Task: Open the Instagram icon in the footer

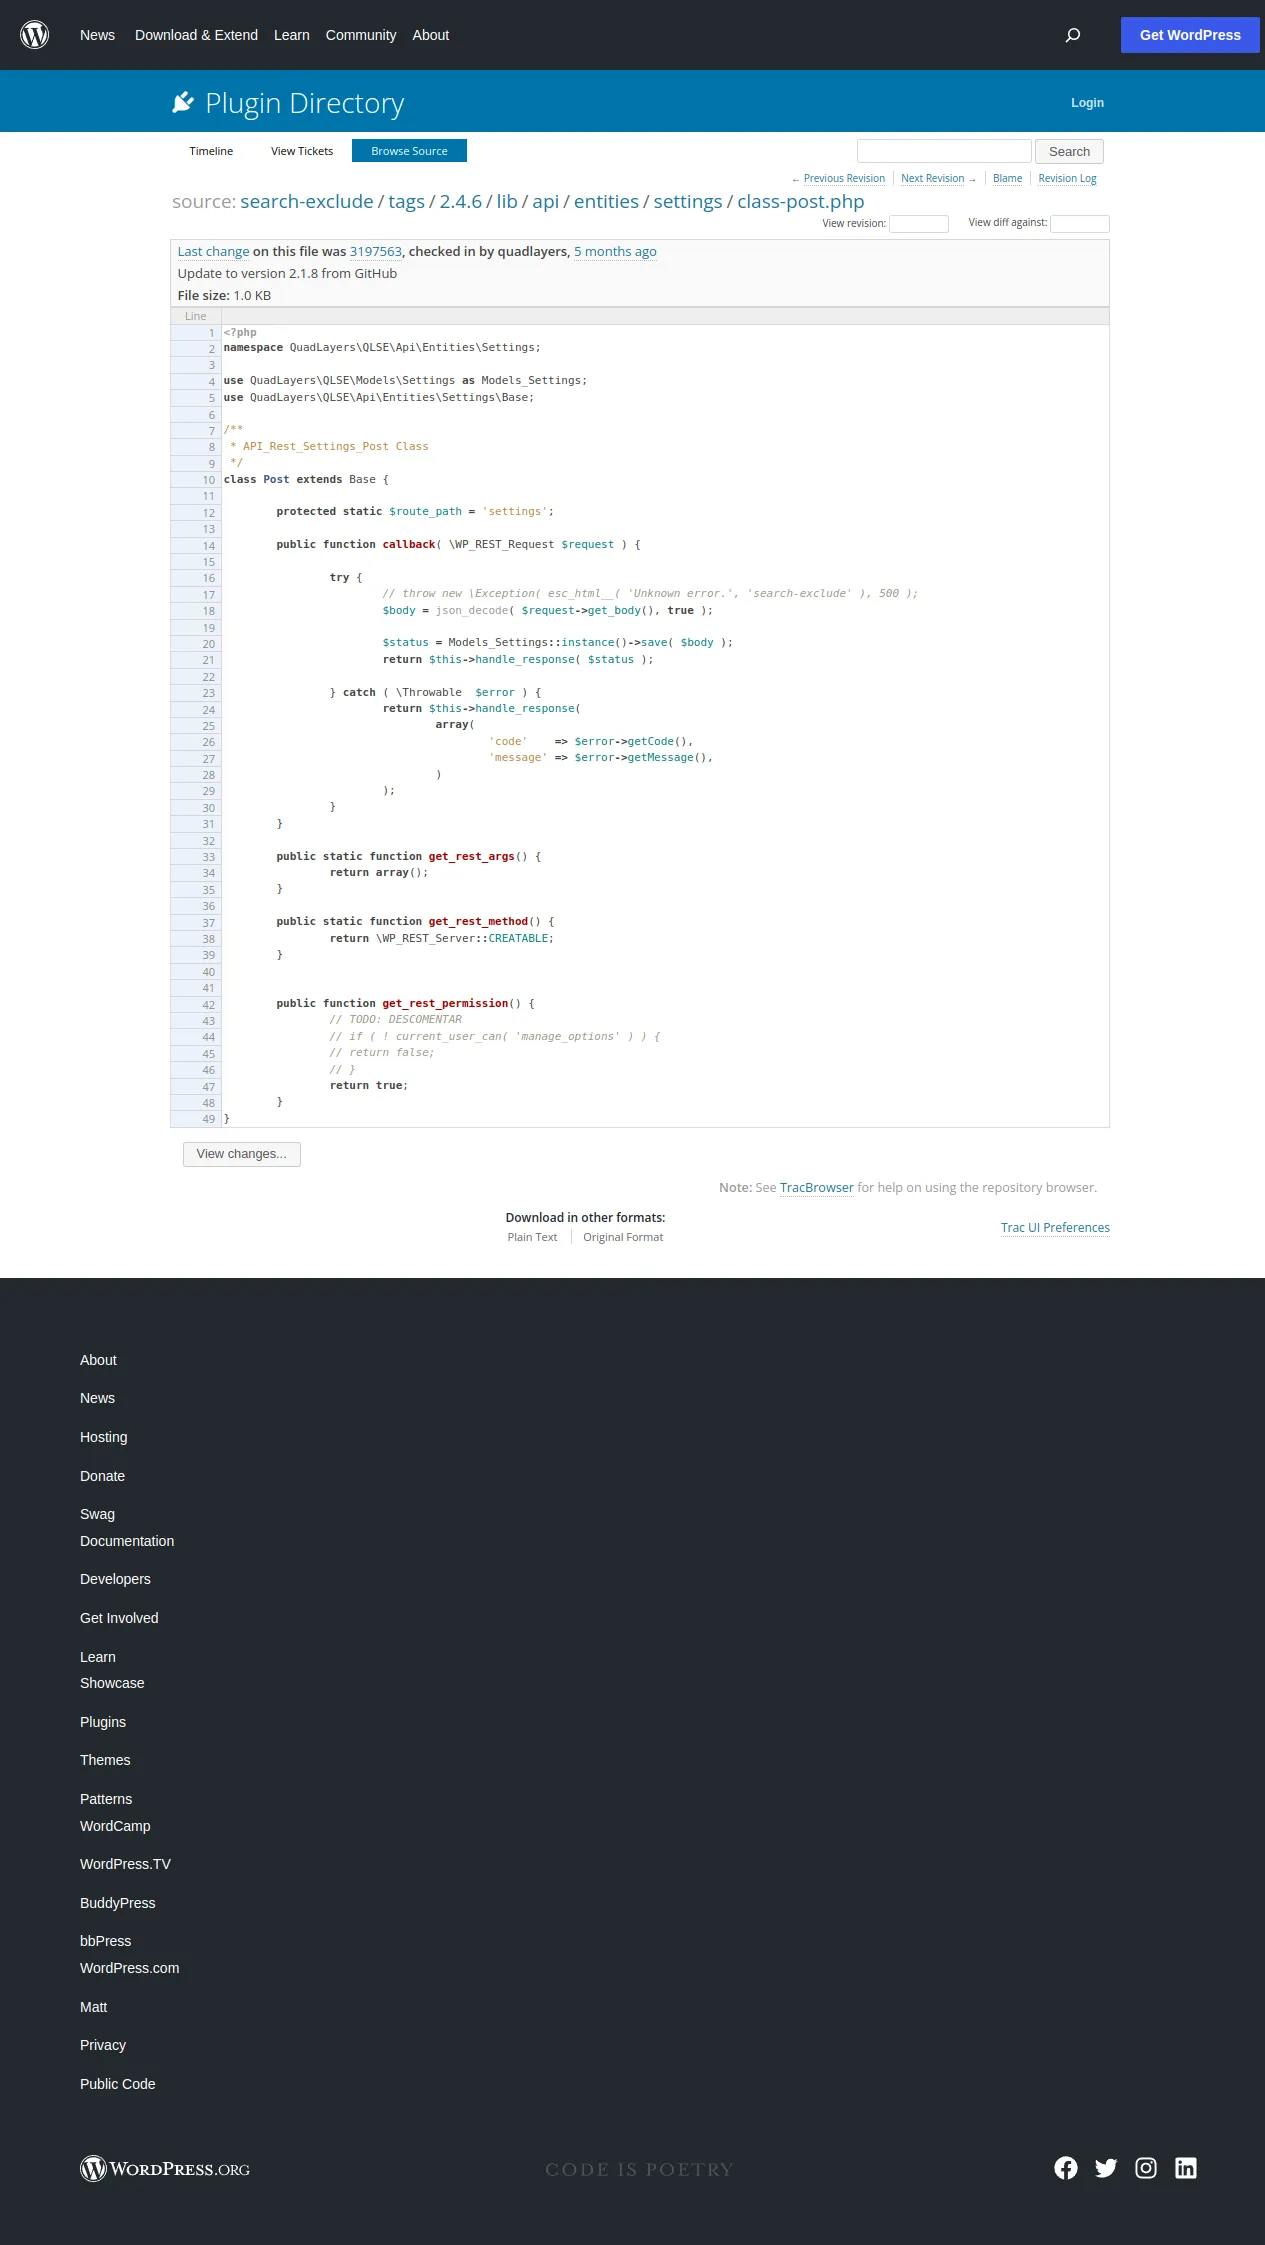Action: 1146,2167
